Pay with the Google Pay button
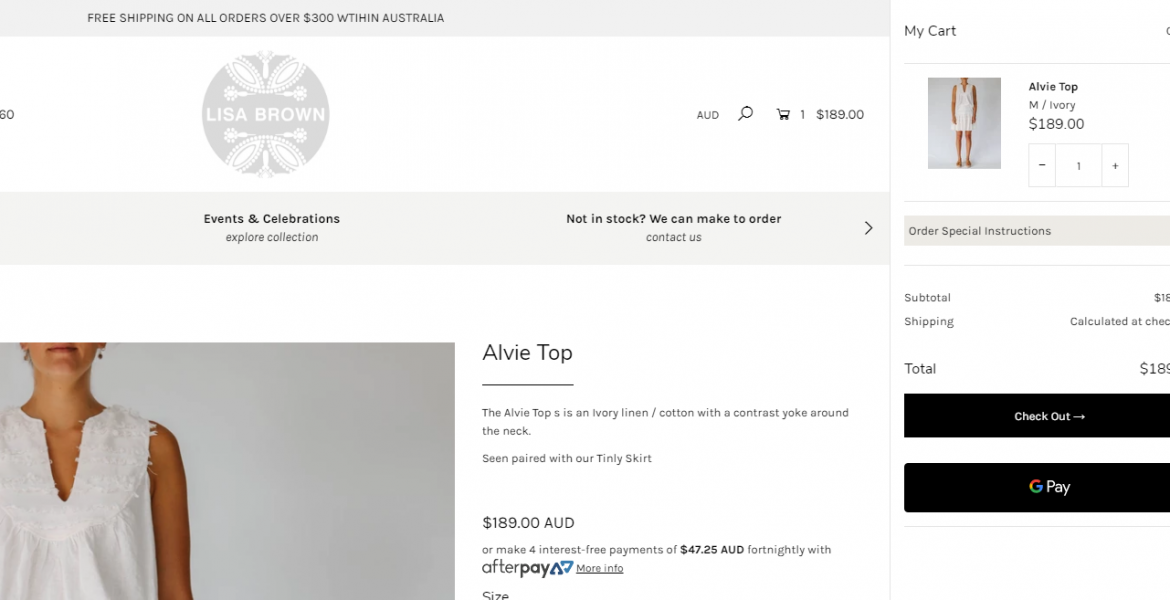This screenshot has height=600, width=1170. point(1037,487)
